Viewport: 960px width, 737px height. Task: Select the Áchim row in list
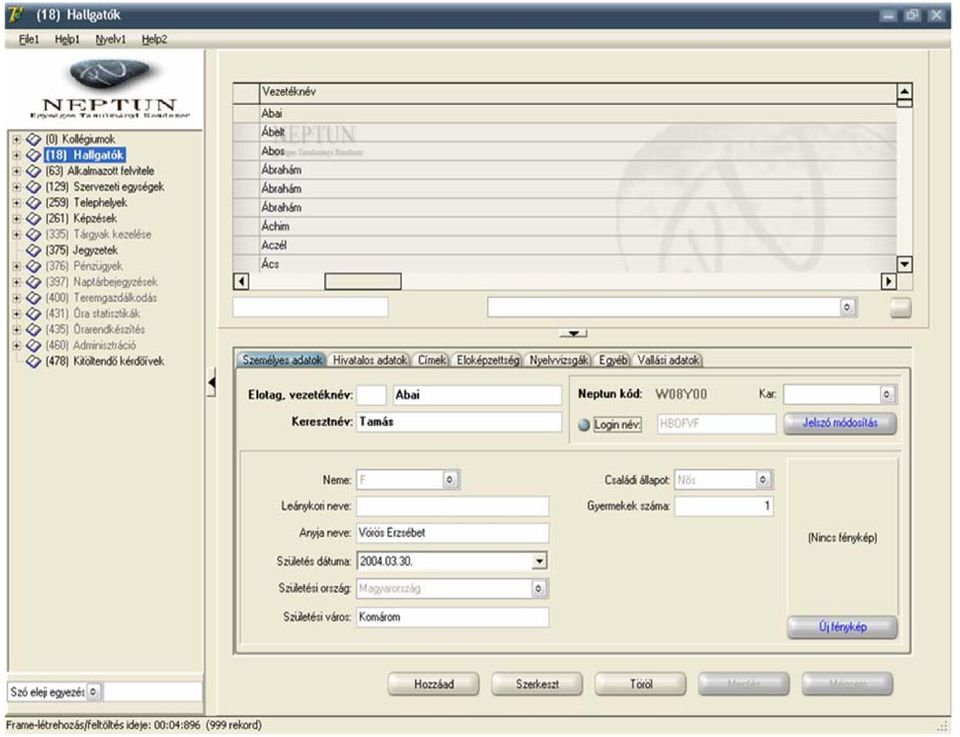tap(564, 226)
